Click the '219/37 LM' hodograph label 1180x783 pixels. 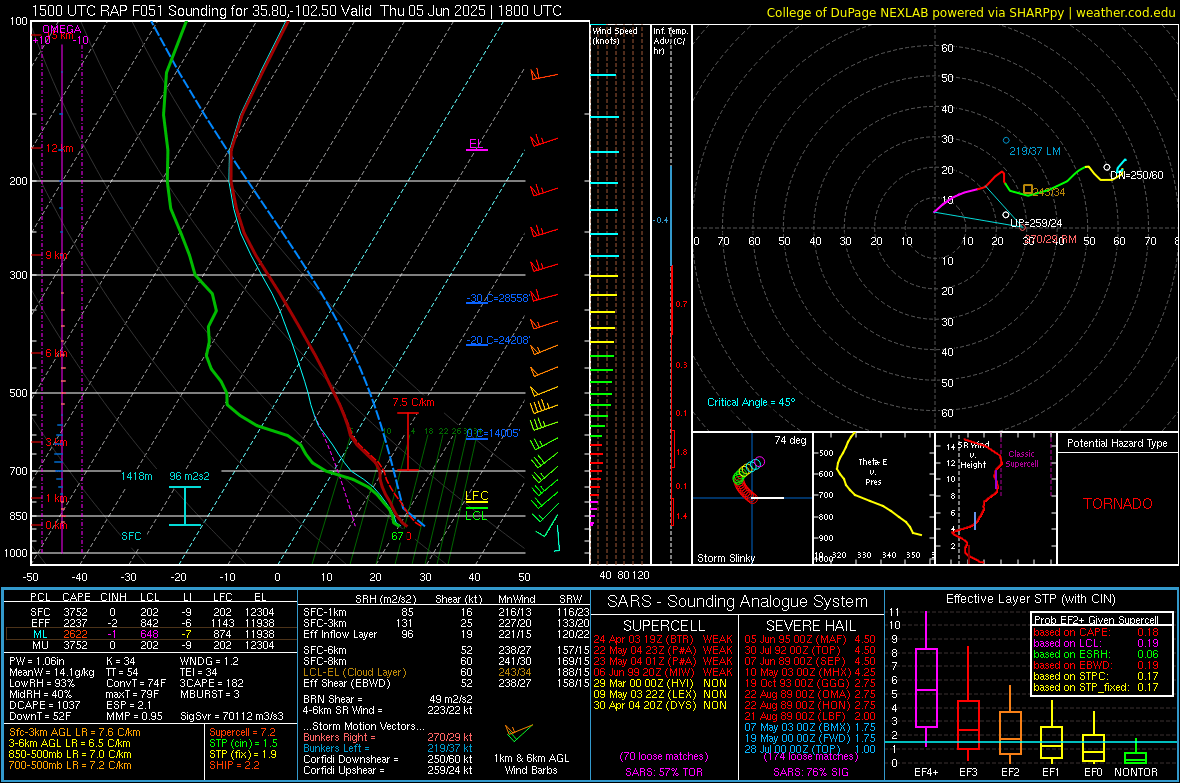pos(1035,151)
